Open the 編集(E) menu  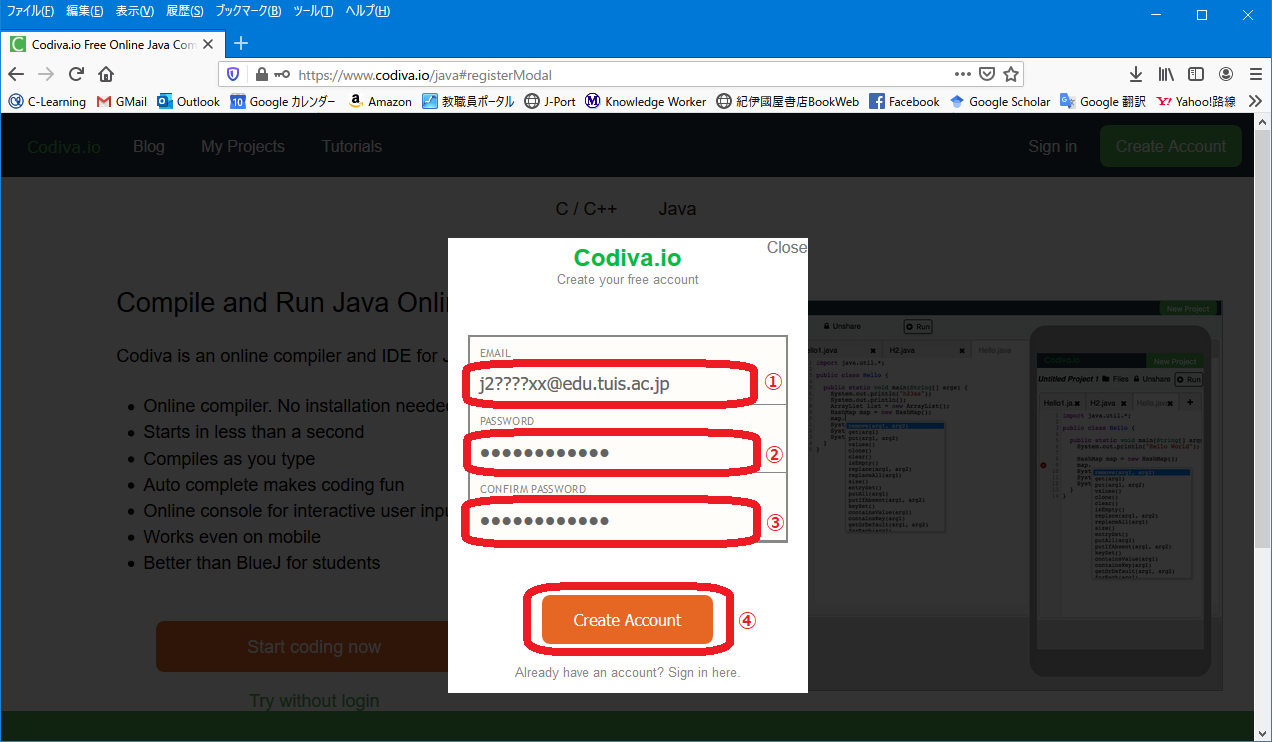coord(85,11)
